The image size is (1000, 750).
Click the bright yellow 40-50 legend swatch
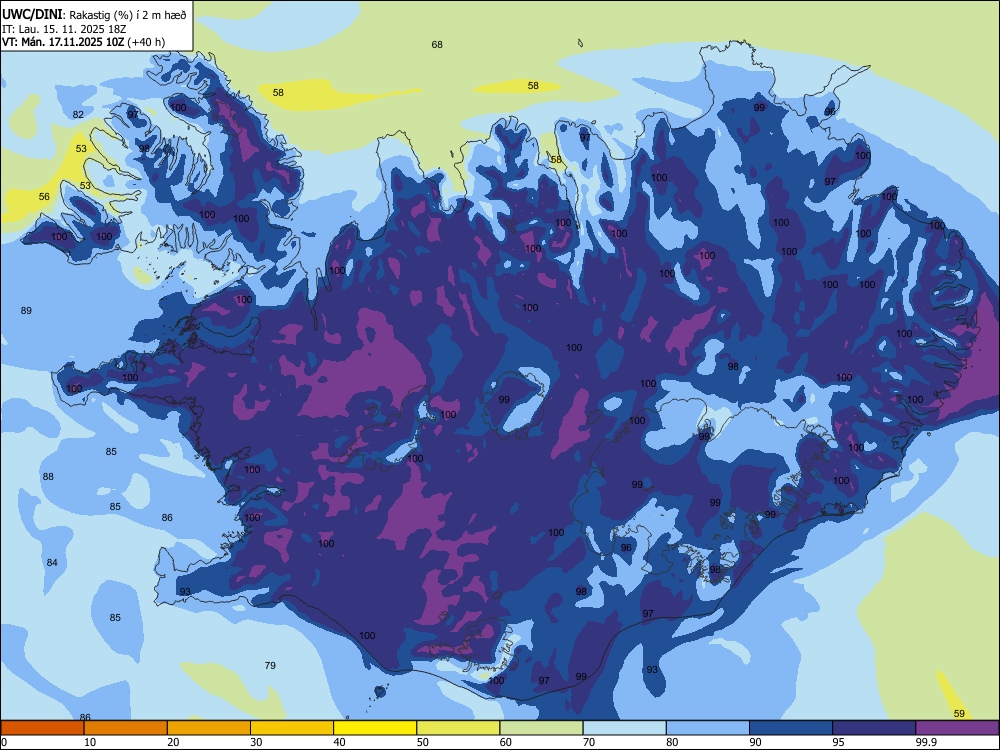pyautogui.click(x=375, y=728)
